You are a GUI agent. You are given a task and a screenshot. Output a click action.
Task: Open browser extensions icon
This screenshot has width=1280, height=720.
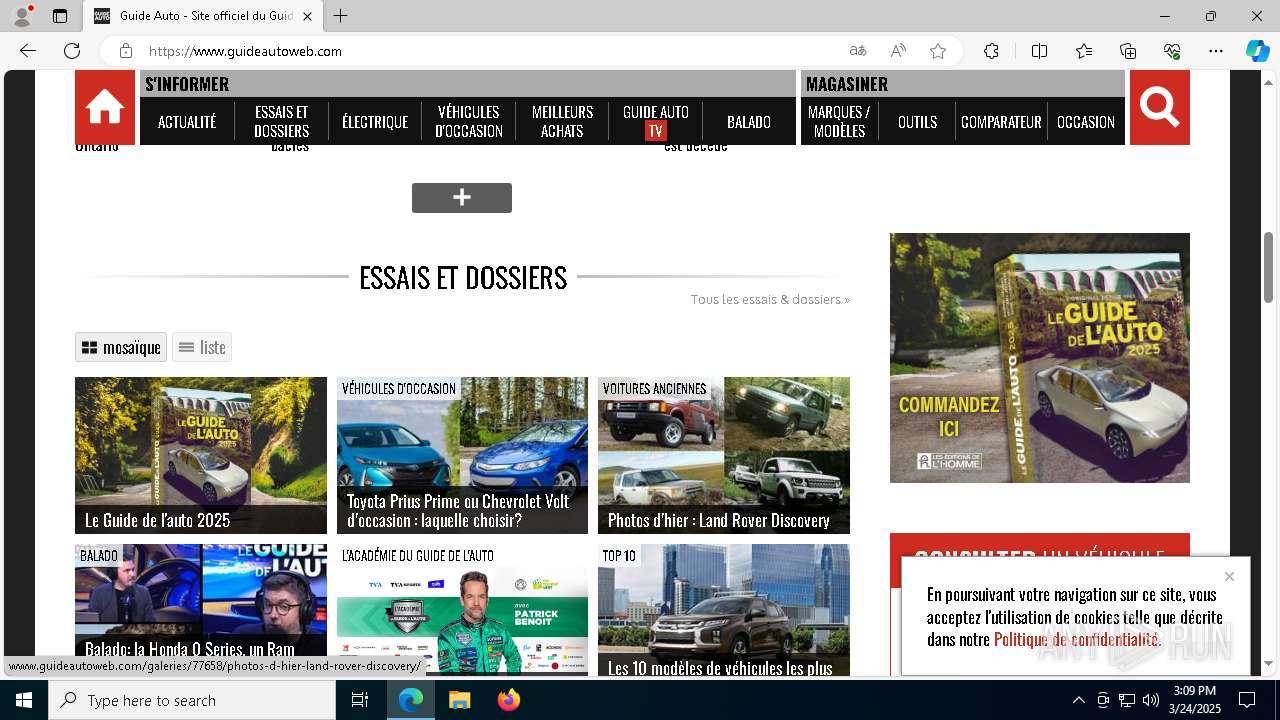pyautogui.click(x=991, y=51)
